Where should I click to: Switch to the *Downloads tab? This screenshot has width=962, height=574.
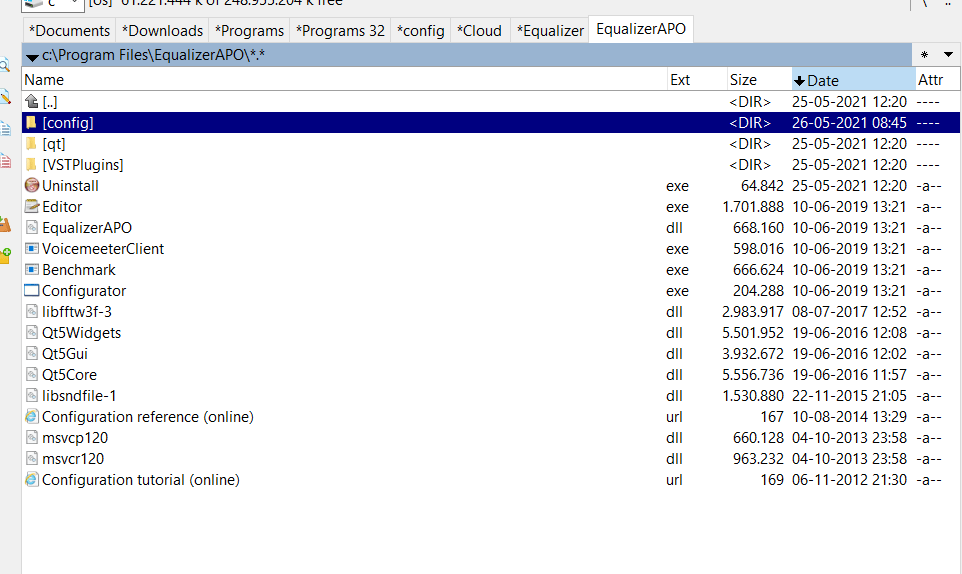pos(163,31)
